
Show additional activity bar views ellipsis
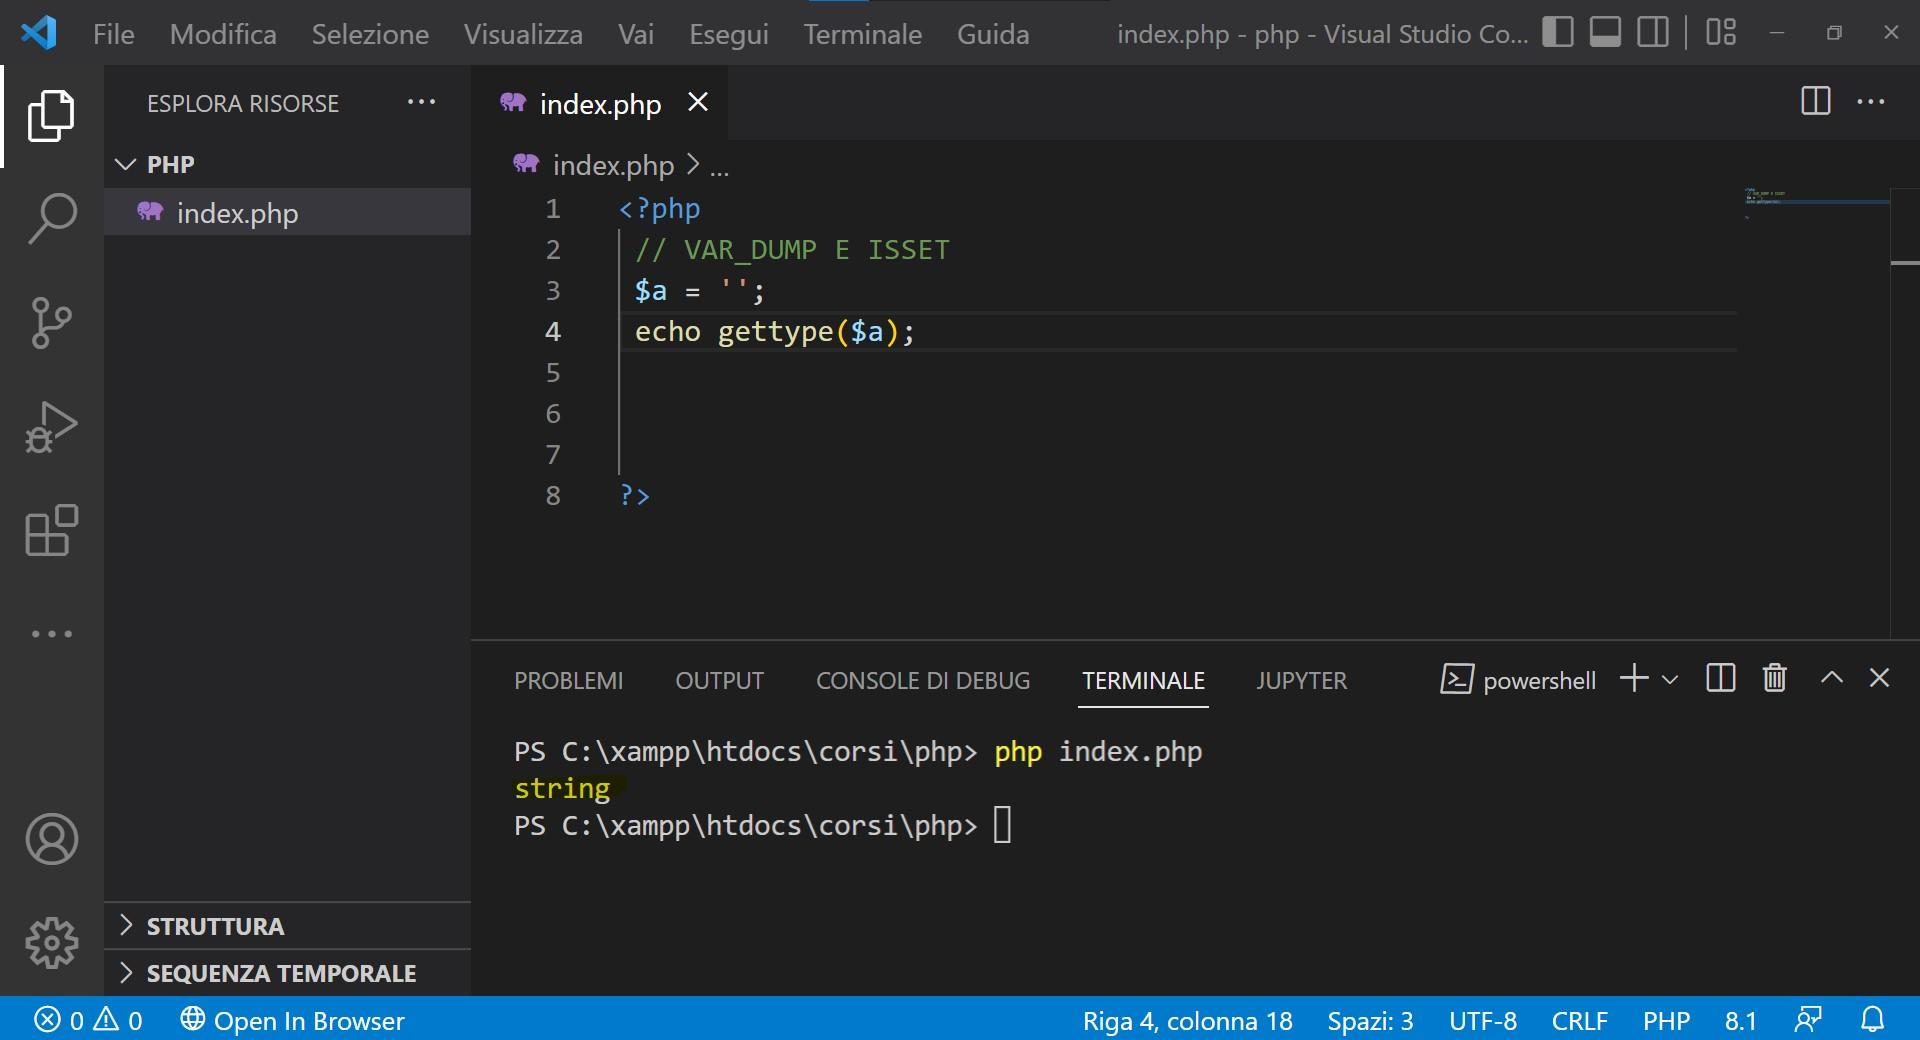[x=51, y=634]
